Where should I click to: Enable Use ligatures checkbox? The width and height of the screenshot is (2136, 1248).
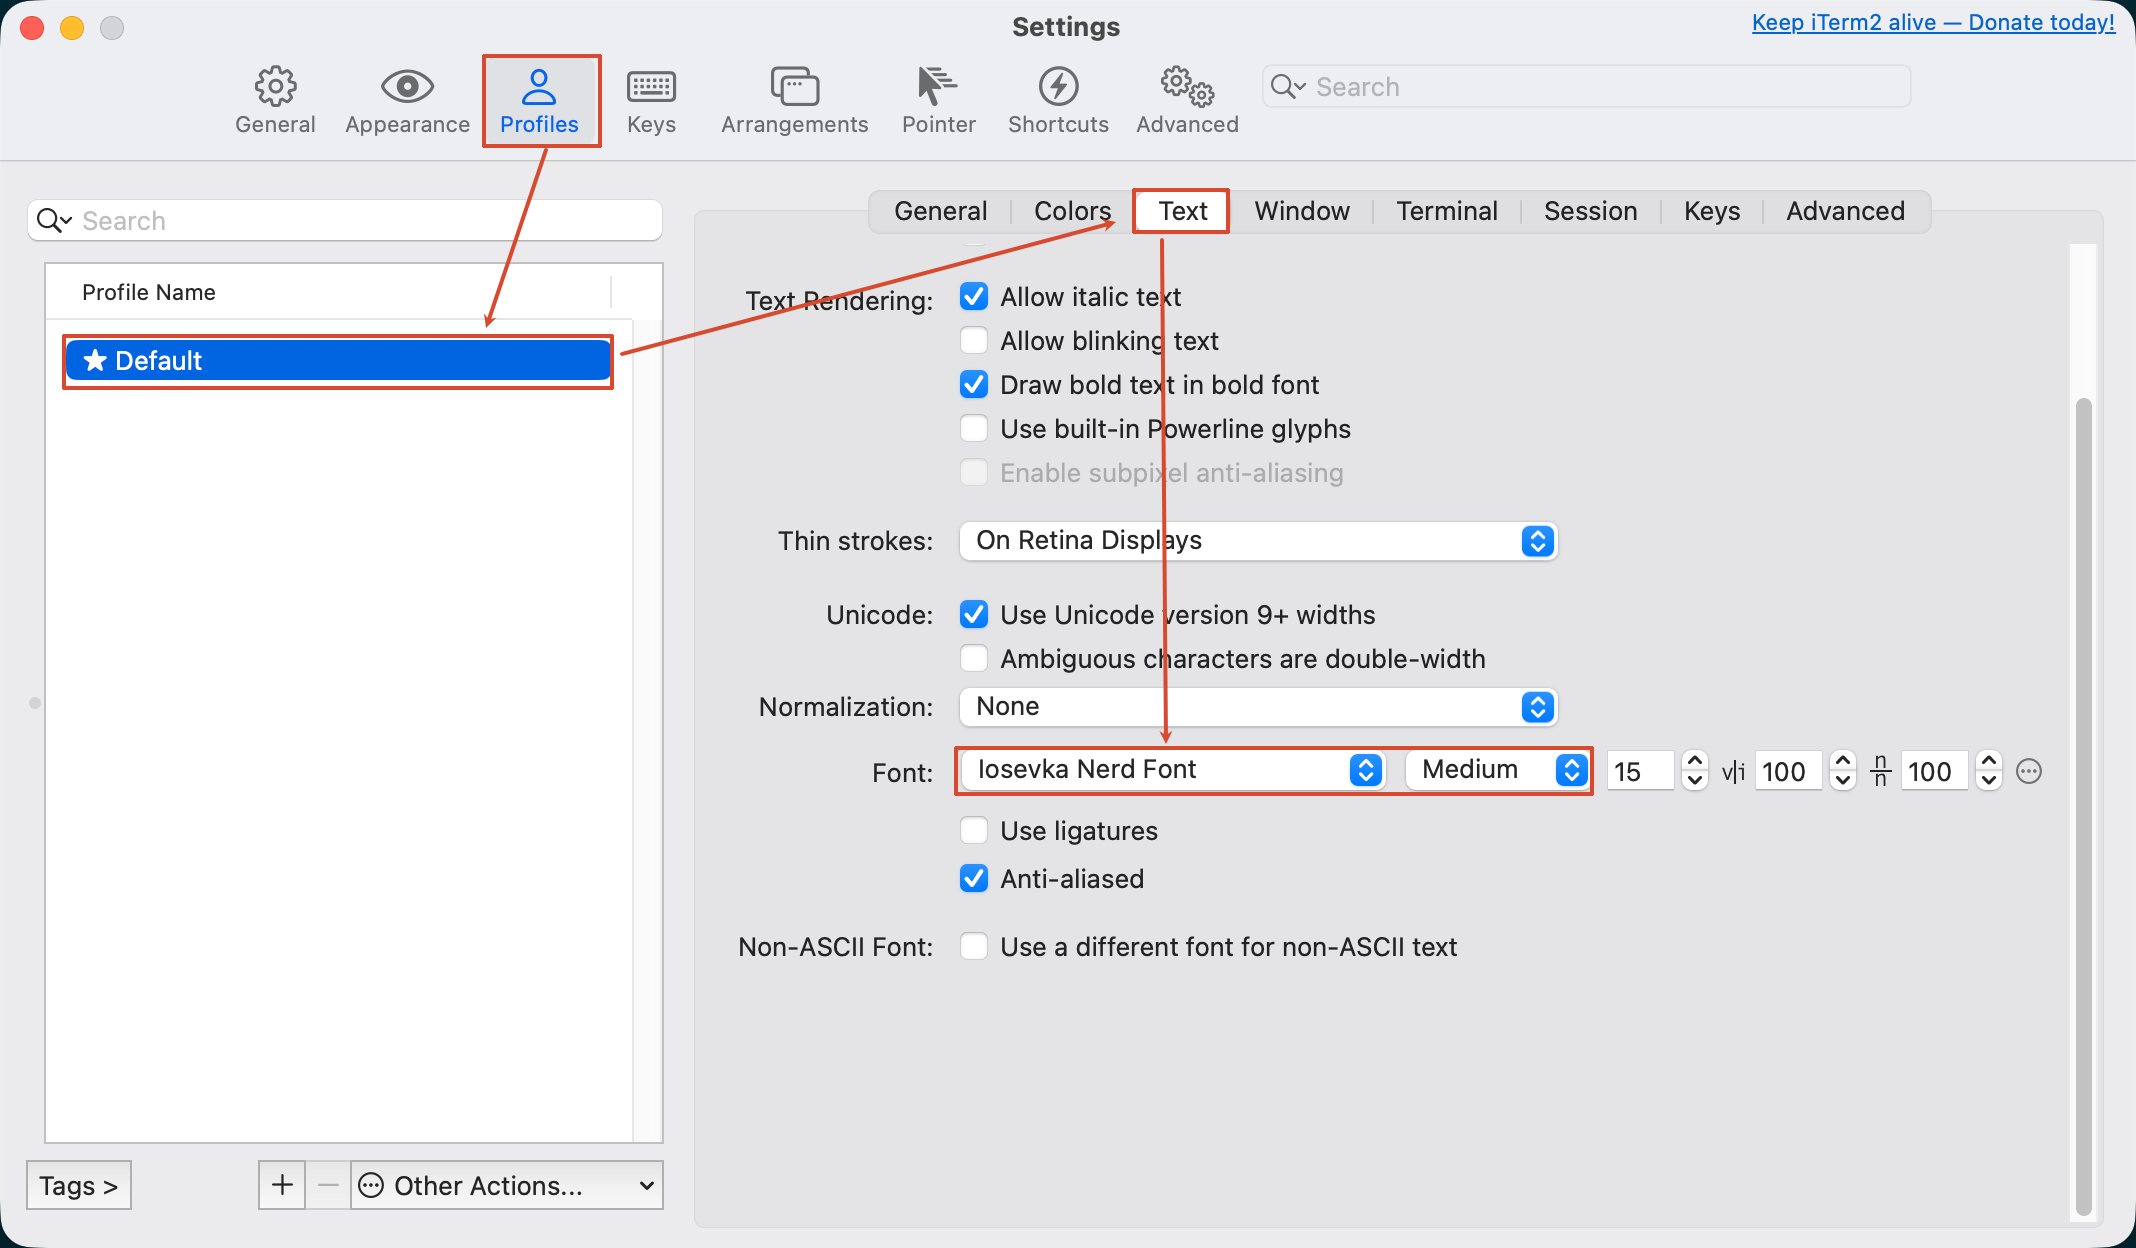pyautogui.click(x=974, y=831)
